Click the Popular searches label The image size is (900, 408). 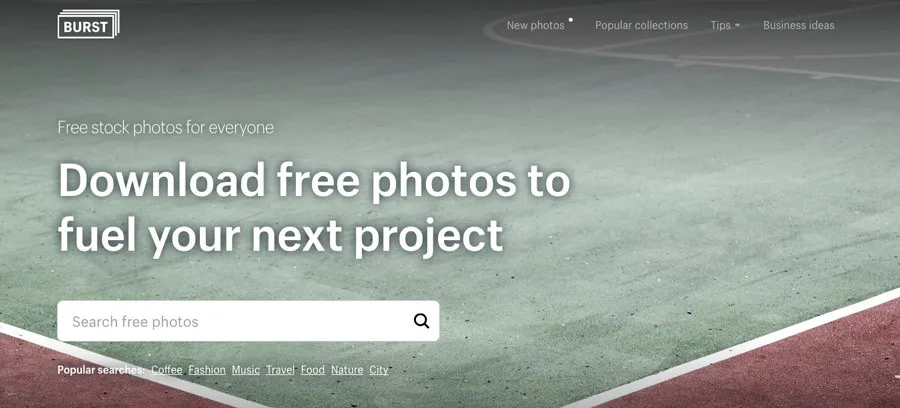click(101, 370)
